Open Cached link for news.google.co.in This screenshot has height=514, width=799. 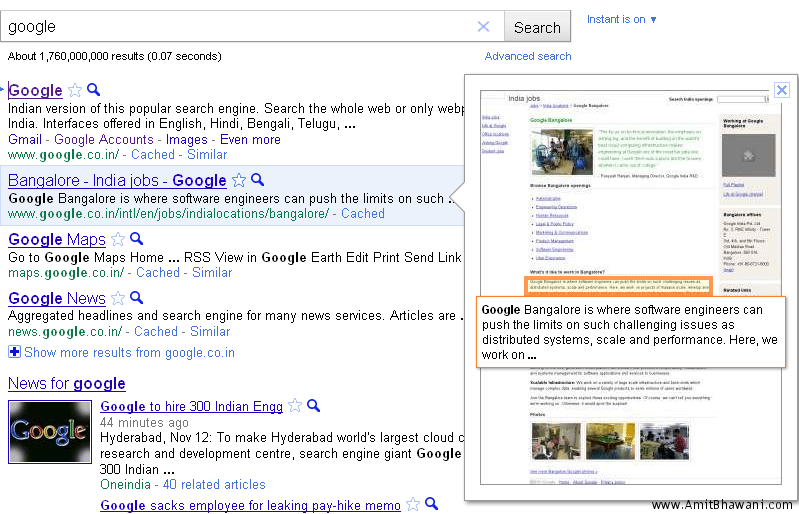pos(156,332)
